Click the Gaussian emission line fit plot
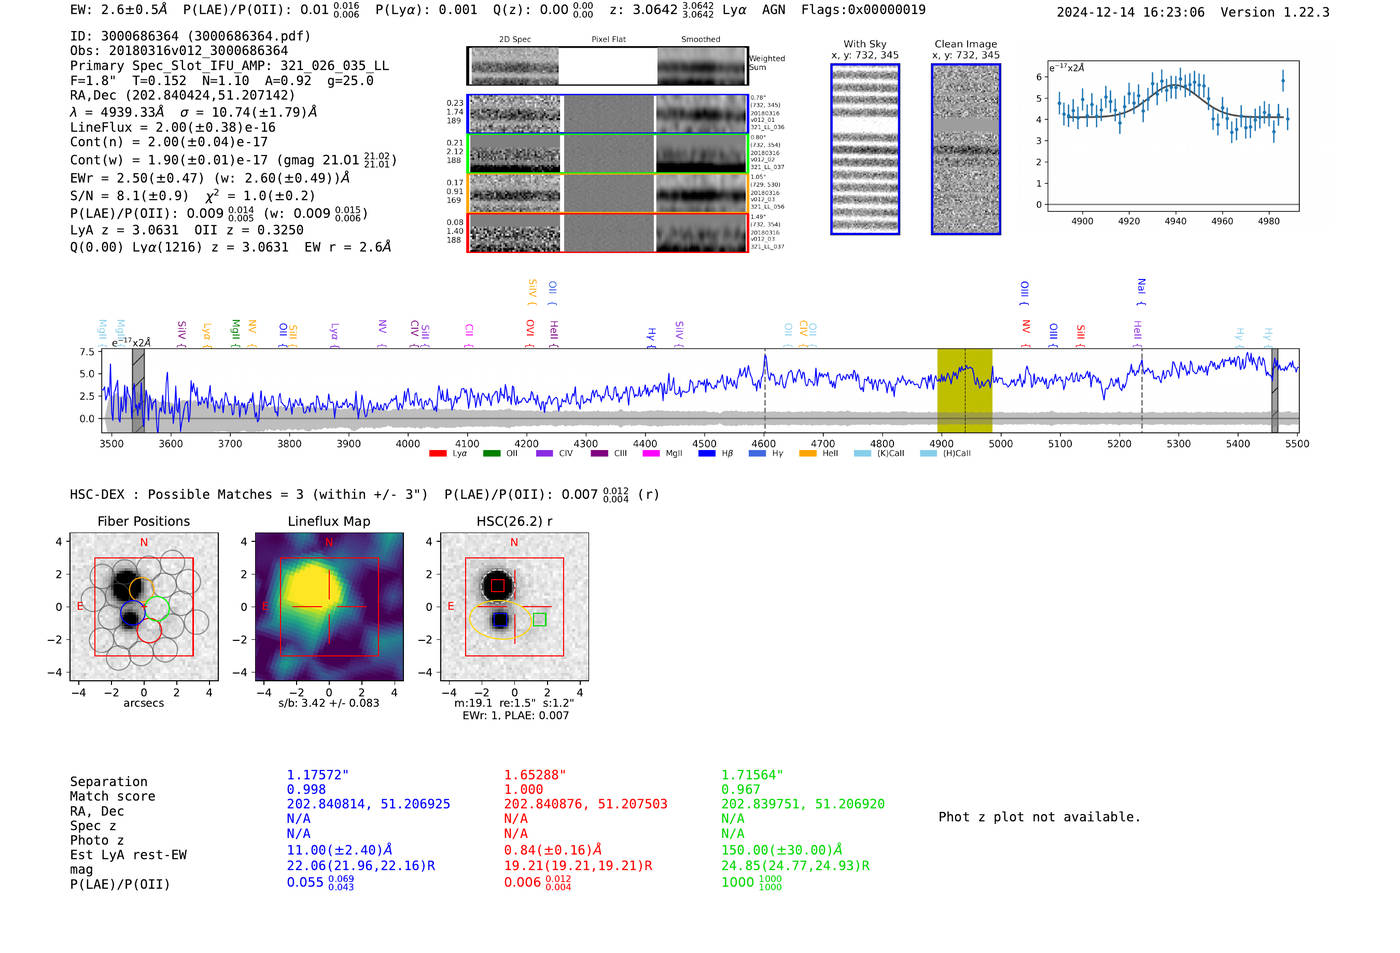The image size is (1400, 953). coord(1172,136)
